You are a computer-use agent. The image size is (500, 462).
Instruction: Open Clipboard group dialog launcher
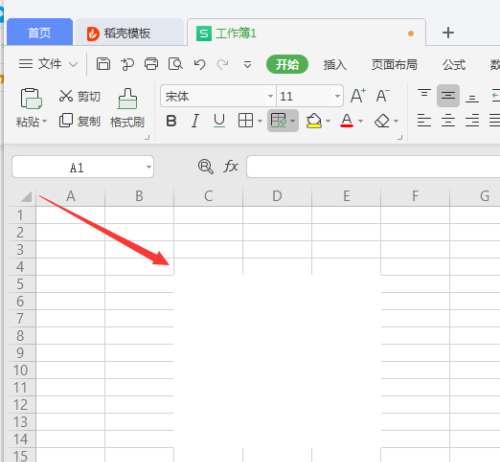[x=147, y=138]
